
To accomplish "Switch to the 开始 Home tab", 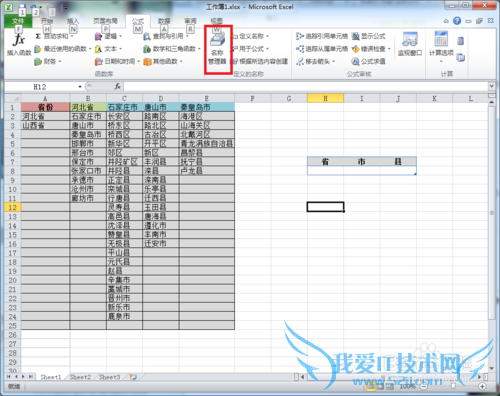I will tap(47, 21).
